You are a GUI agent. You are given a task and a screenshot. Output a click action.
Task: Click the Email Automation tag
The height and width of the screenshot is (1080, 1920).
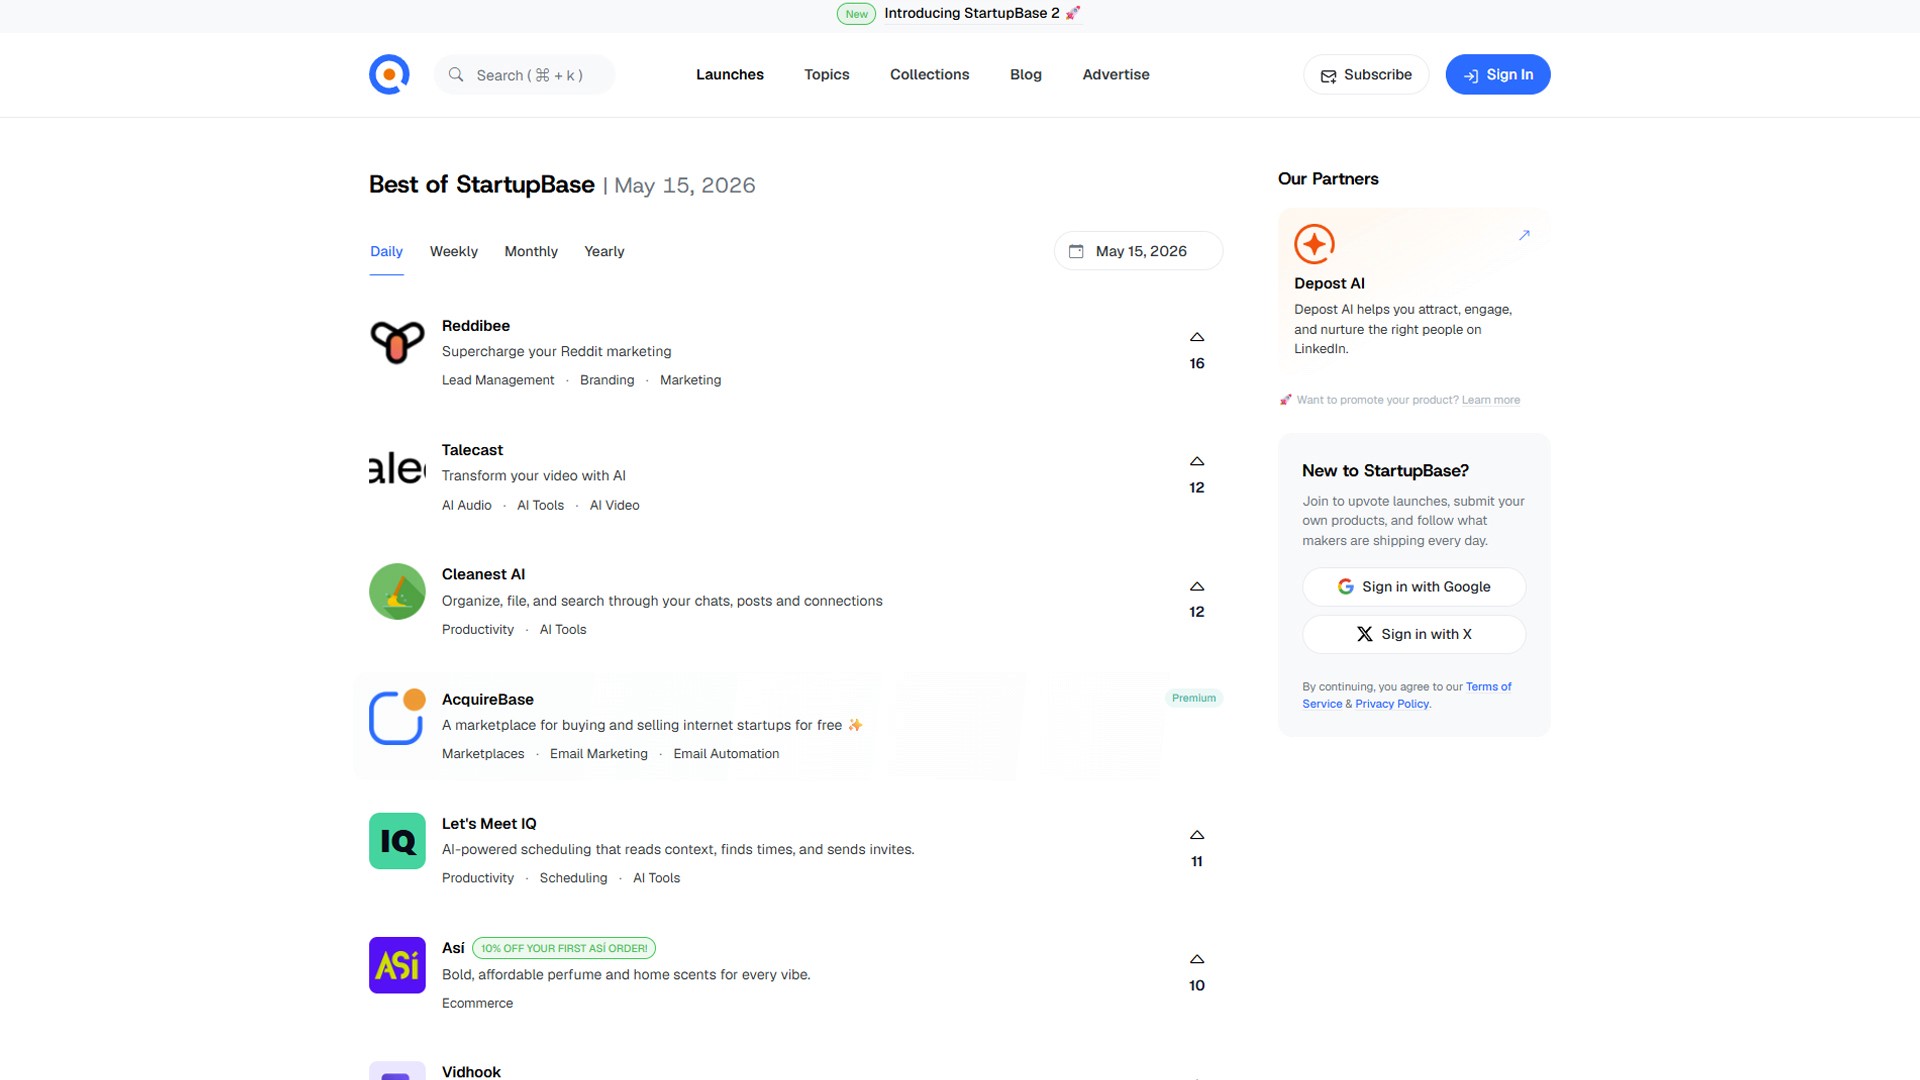(726, 754)
